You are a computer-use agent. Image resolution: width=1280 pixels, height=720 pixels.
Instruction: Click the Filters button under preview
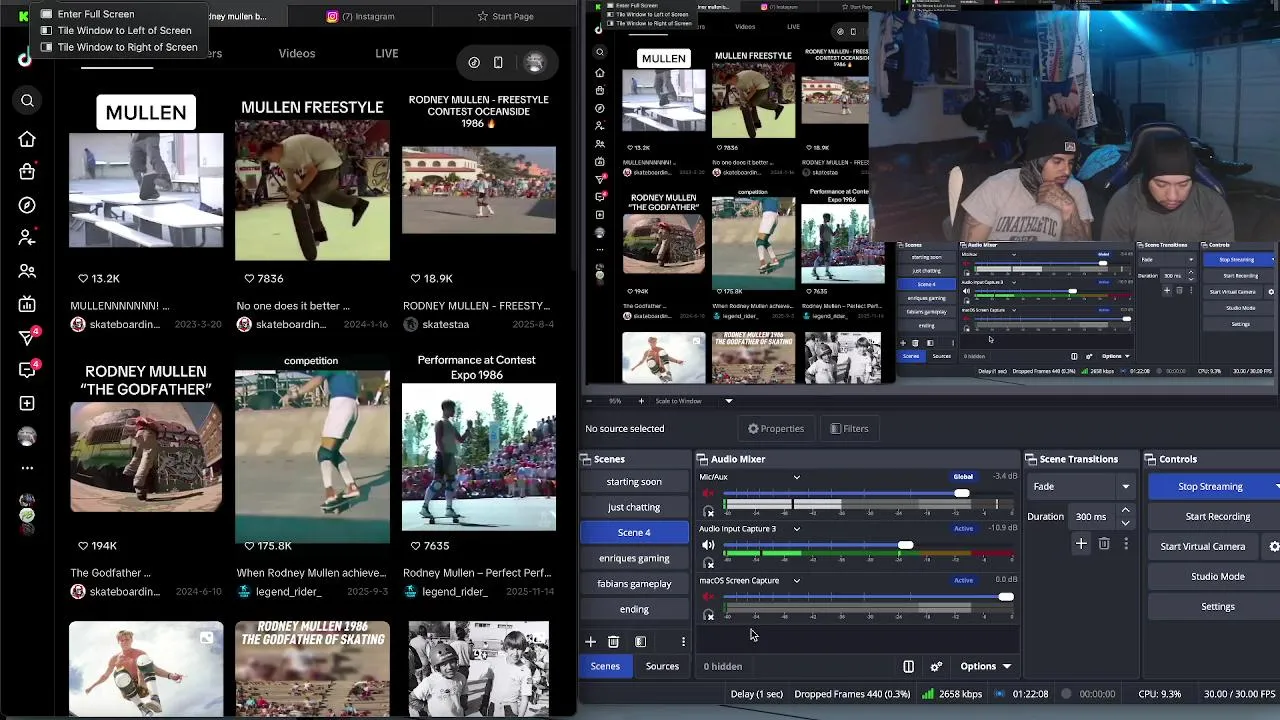point(849,429)
